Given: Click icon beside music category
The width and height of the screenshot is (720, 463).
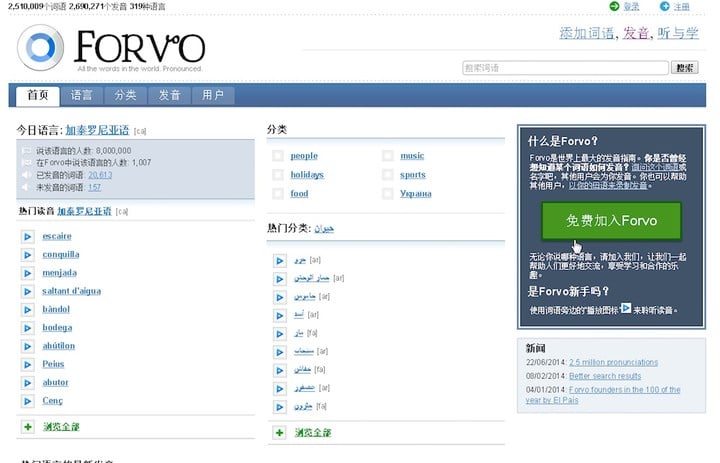Looking at the screenshot, I should (x=388, y=156).
